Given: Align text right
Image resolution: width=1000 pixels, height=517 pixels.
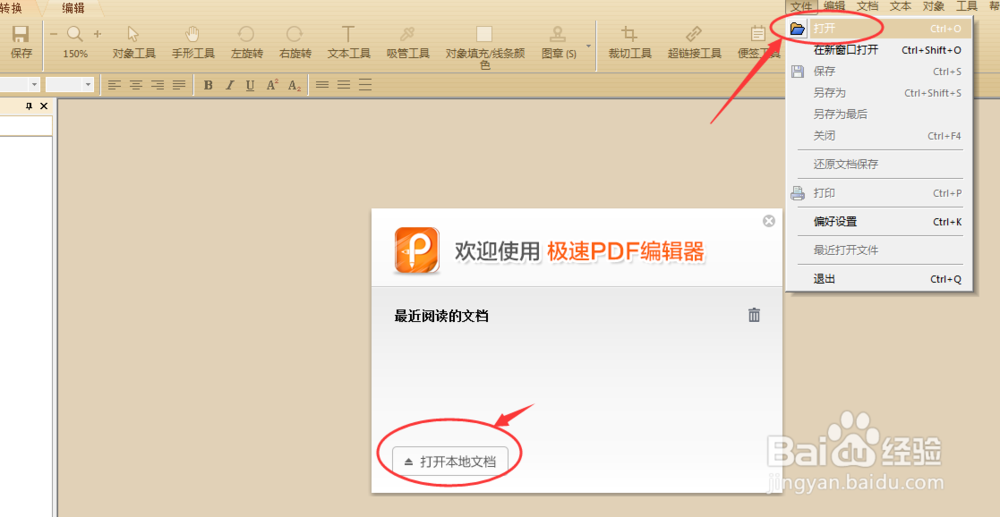Looking at the screenshot, I should click(158, 85).
